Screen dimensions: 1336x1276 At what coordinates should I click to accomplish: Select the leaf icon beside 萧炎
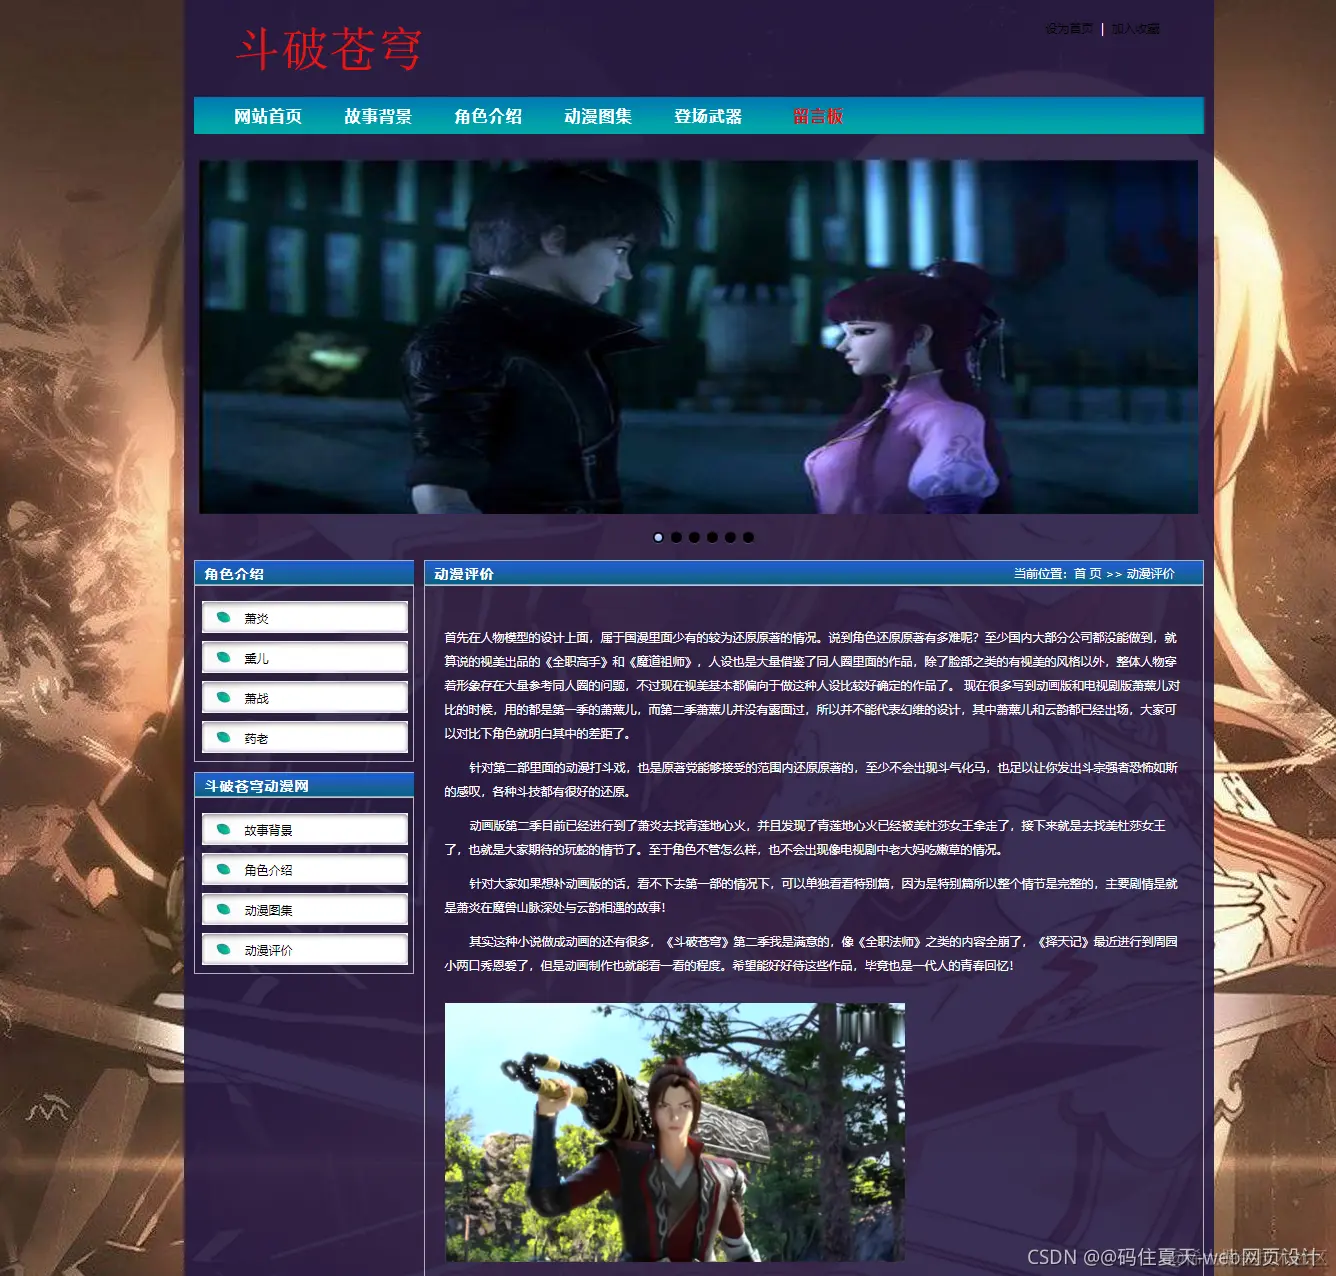click(222, 617)
